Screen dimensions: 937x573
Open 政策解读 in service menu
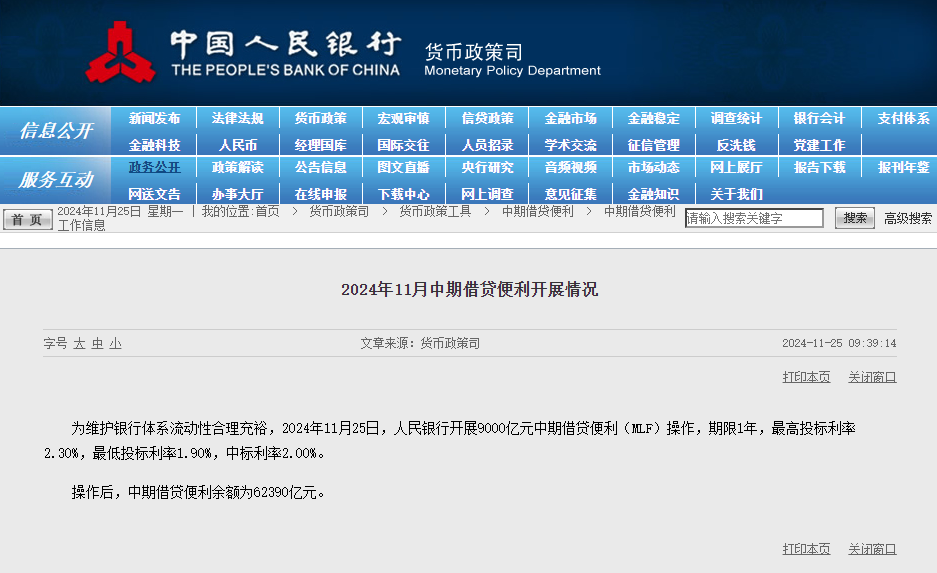click(237, 167)
